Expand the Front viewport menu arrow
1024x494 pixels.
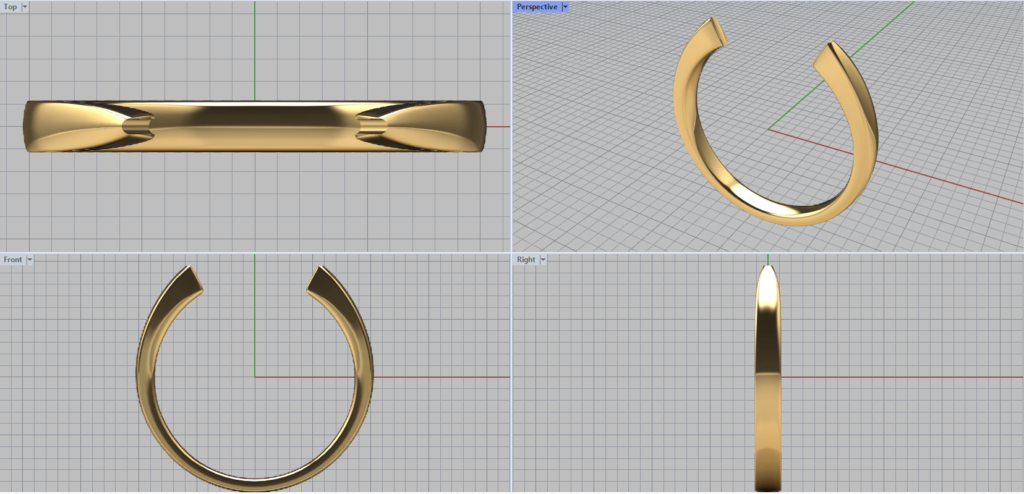point(30,260)
